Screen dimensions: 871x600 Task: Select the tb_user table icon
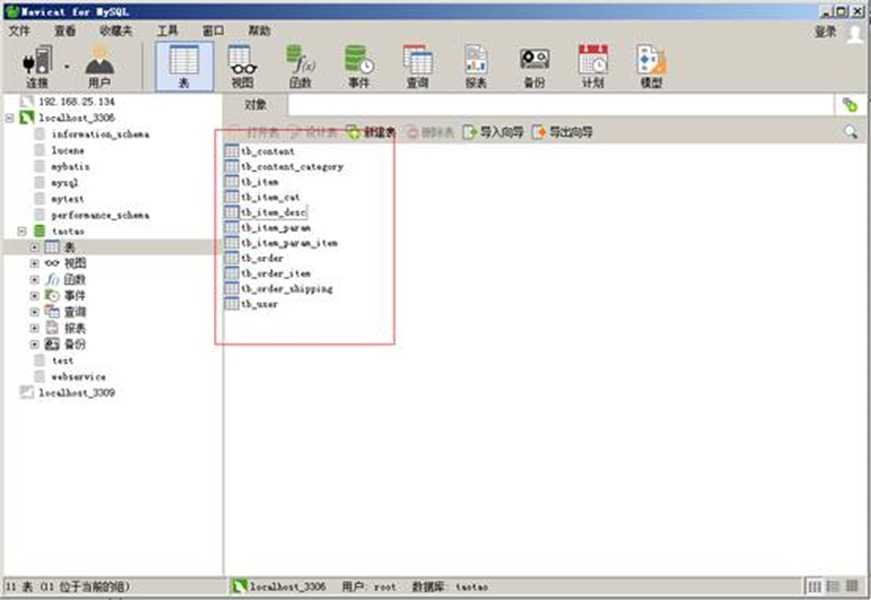click(x=232, y=304)
